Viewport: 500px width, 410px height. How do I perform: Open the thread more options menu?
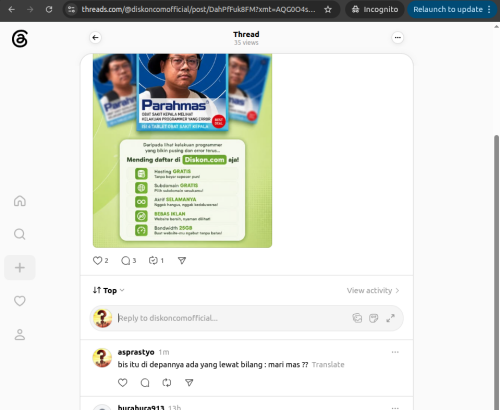pyautogui.click(x=397, y=38)
